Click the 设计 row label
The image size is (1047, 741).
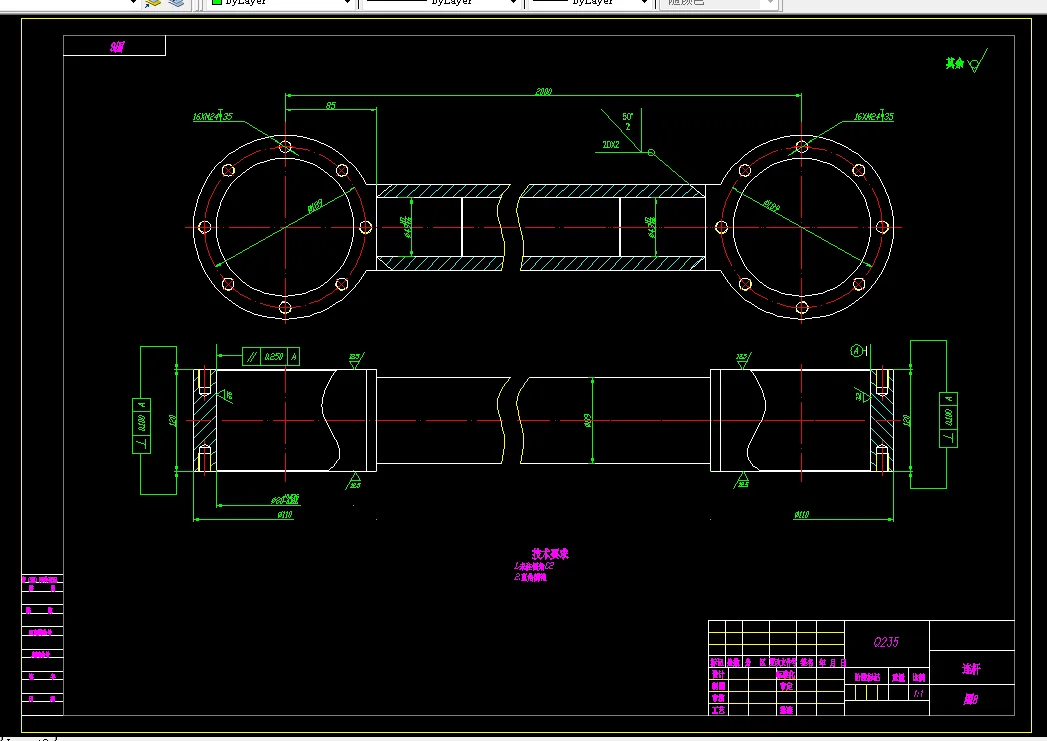pyautogui.click(x=718, y=674)
